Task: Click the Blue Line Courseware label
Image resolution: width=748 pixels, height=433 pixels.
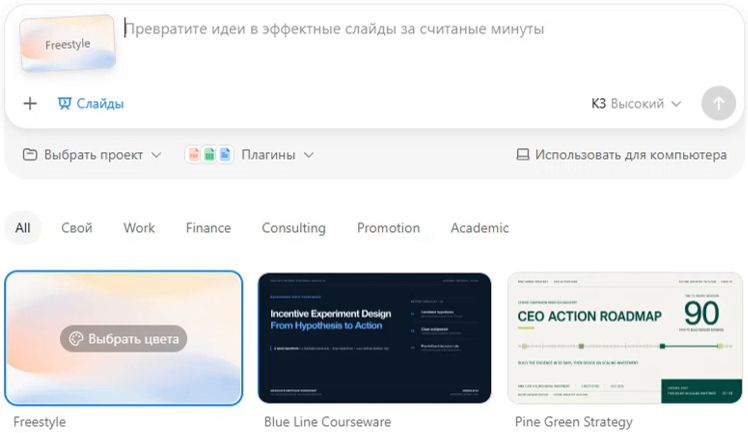Action: click(x=327, y=422)
